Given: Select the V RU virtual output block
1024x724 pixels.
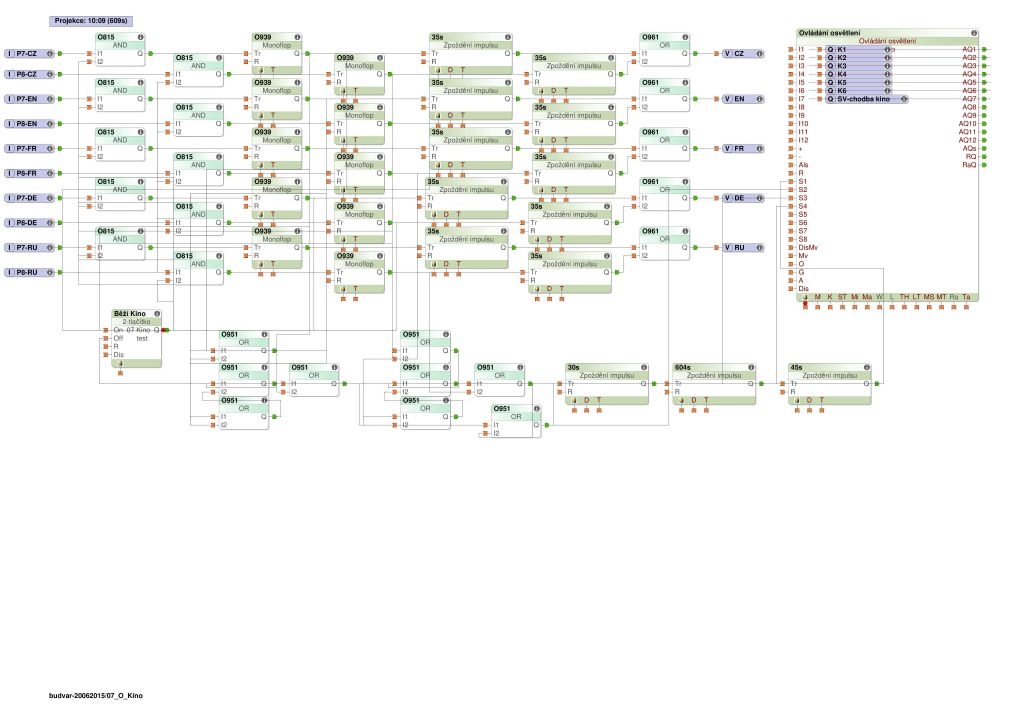Looking at the screenshot, I should (743, 247).
